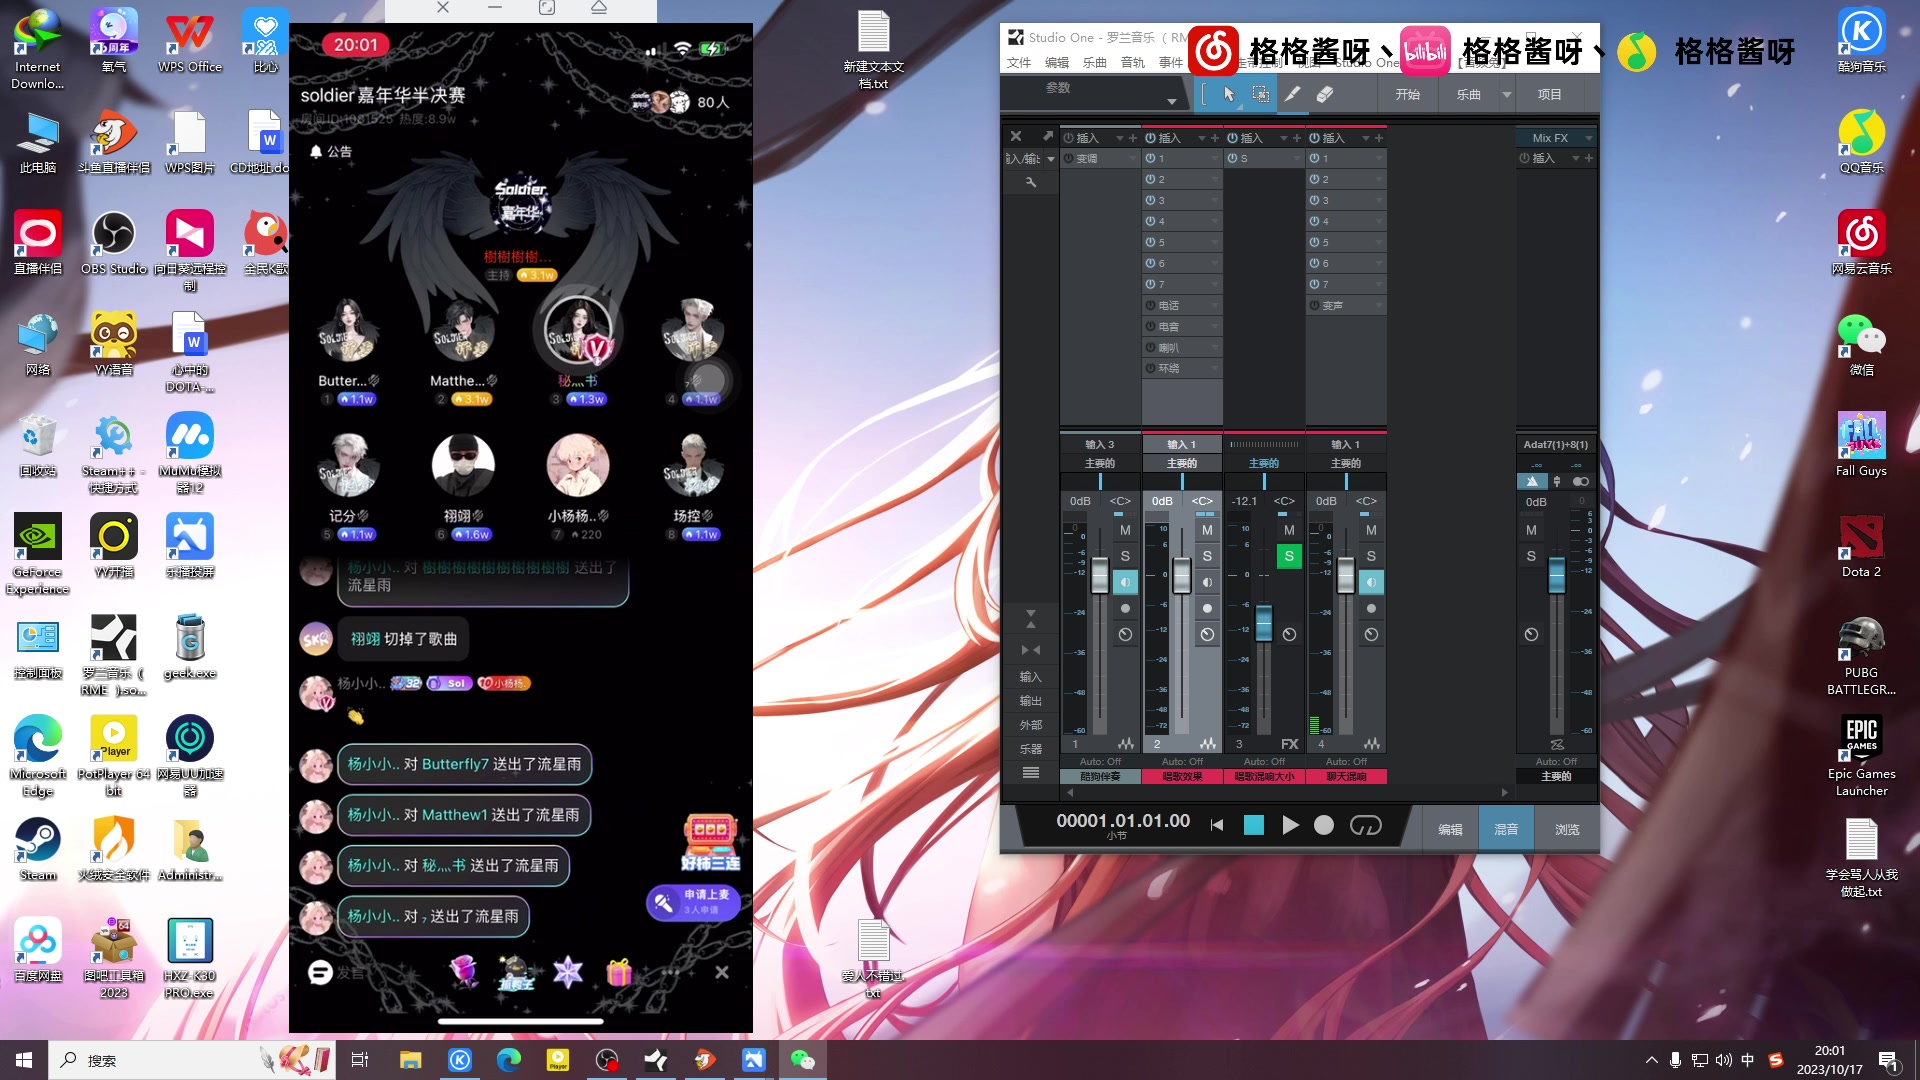Expand hidden system tray icons chevron
This screenshot has width=1920, height=1080.
1651,1060
